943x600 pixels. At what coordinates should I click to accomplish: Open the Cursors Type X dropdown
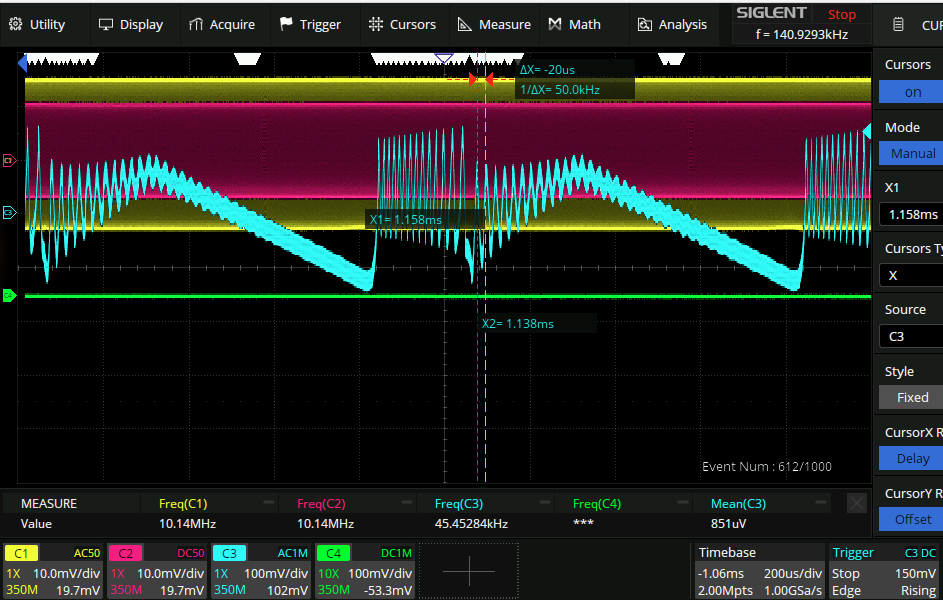(911, 275)
